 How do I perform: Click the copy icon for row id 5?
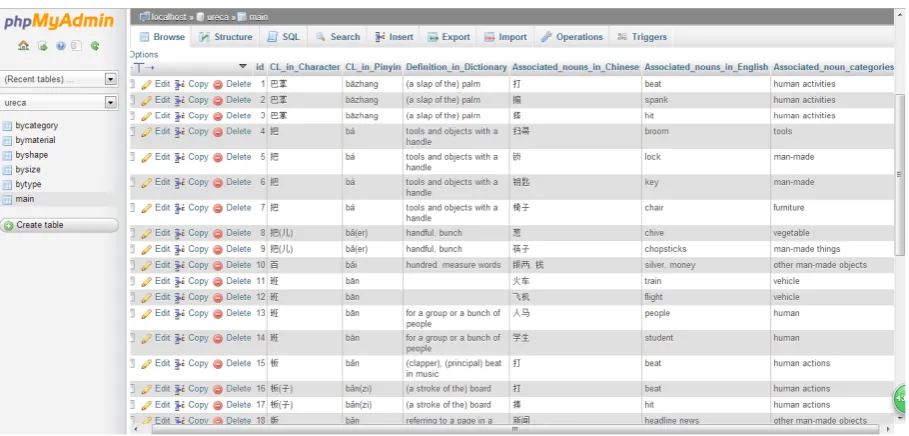pyautogui.click(x=180, y=157)
